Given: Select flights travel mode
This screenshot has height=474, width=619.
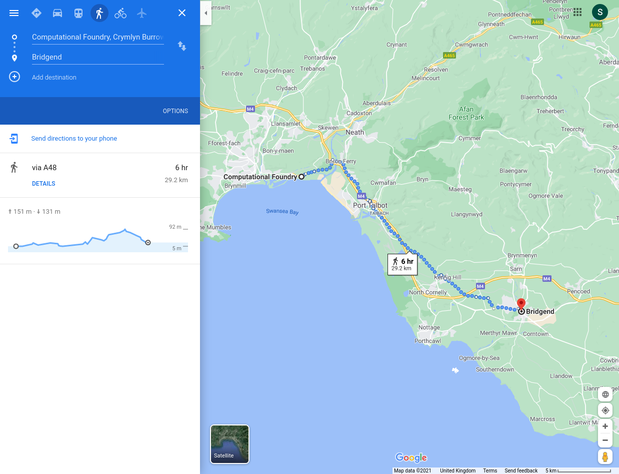Looking at the screenshot, I should (142, 13).
